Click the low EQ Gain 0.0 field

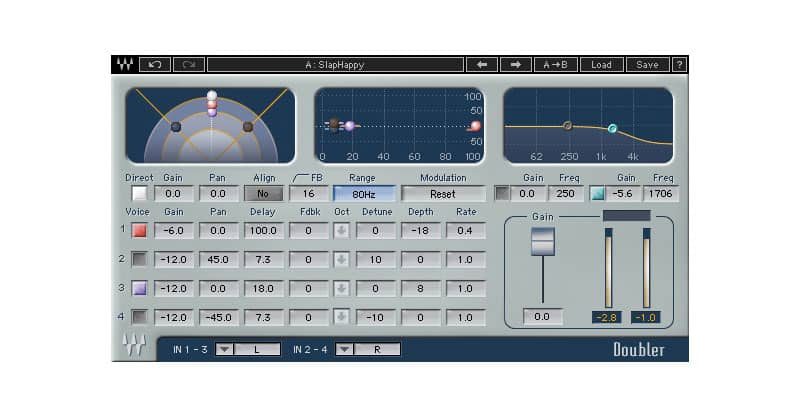point(527,194)
